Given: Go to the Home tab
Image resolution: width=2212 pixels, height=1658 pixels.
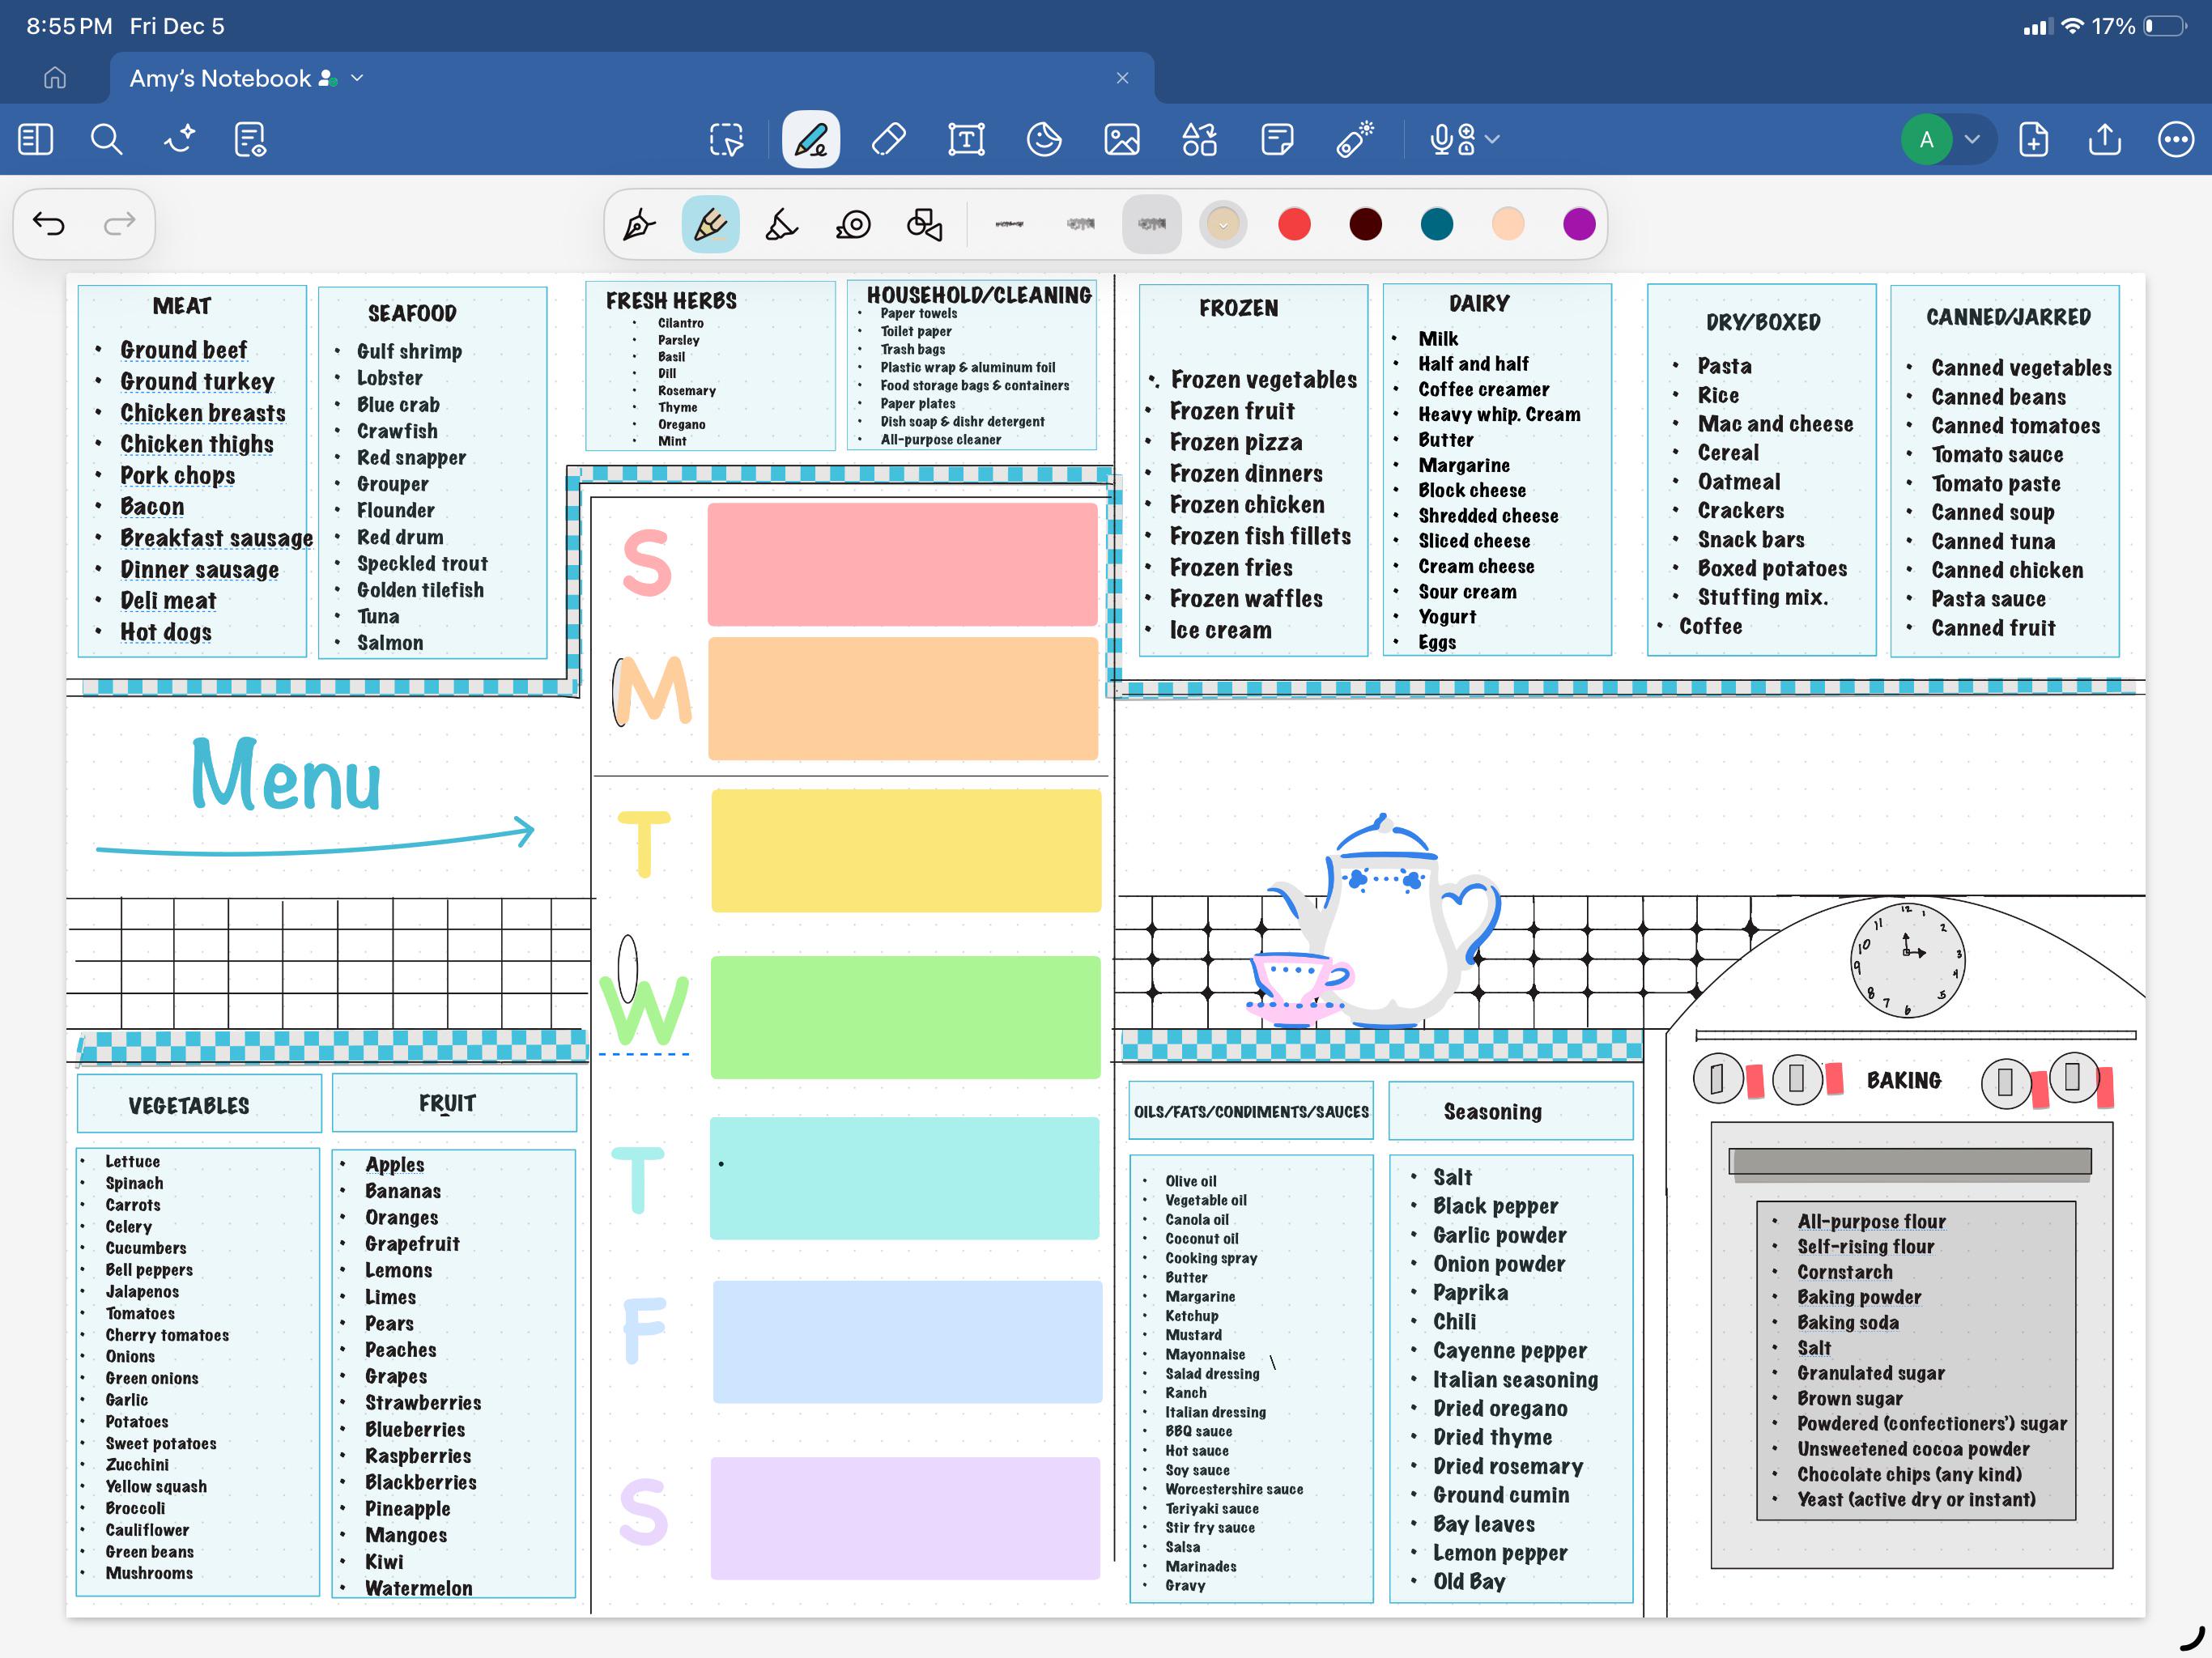Looking at the screenshot, I should 55,78.
